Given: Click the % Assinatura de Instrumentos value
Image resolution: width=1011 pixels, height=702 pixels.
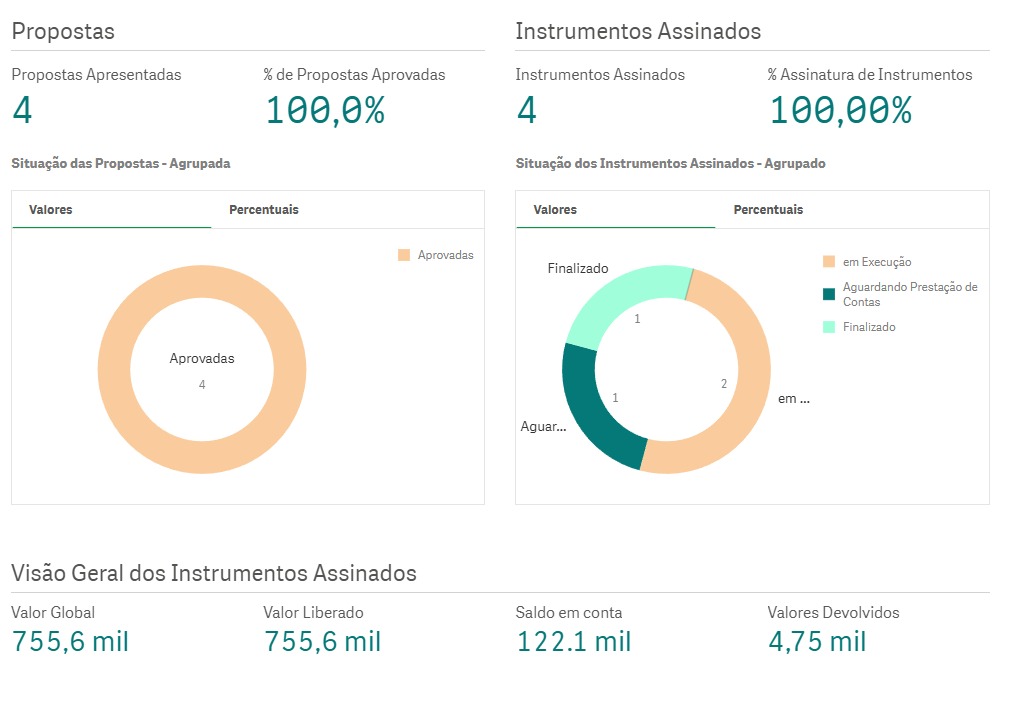Looking at the screenshot, I should tap(840, 110).
